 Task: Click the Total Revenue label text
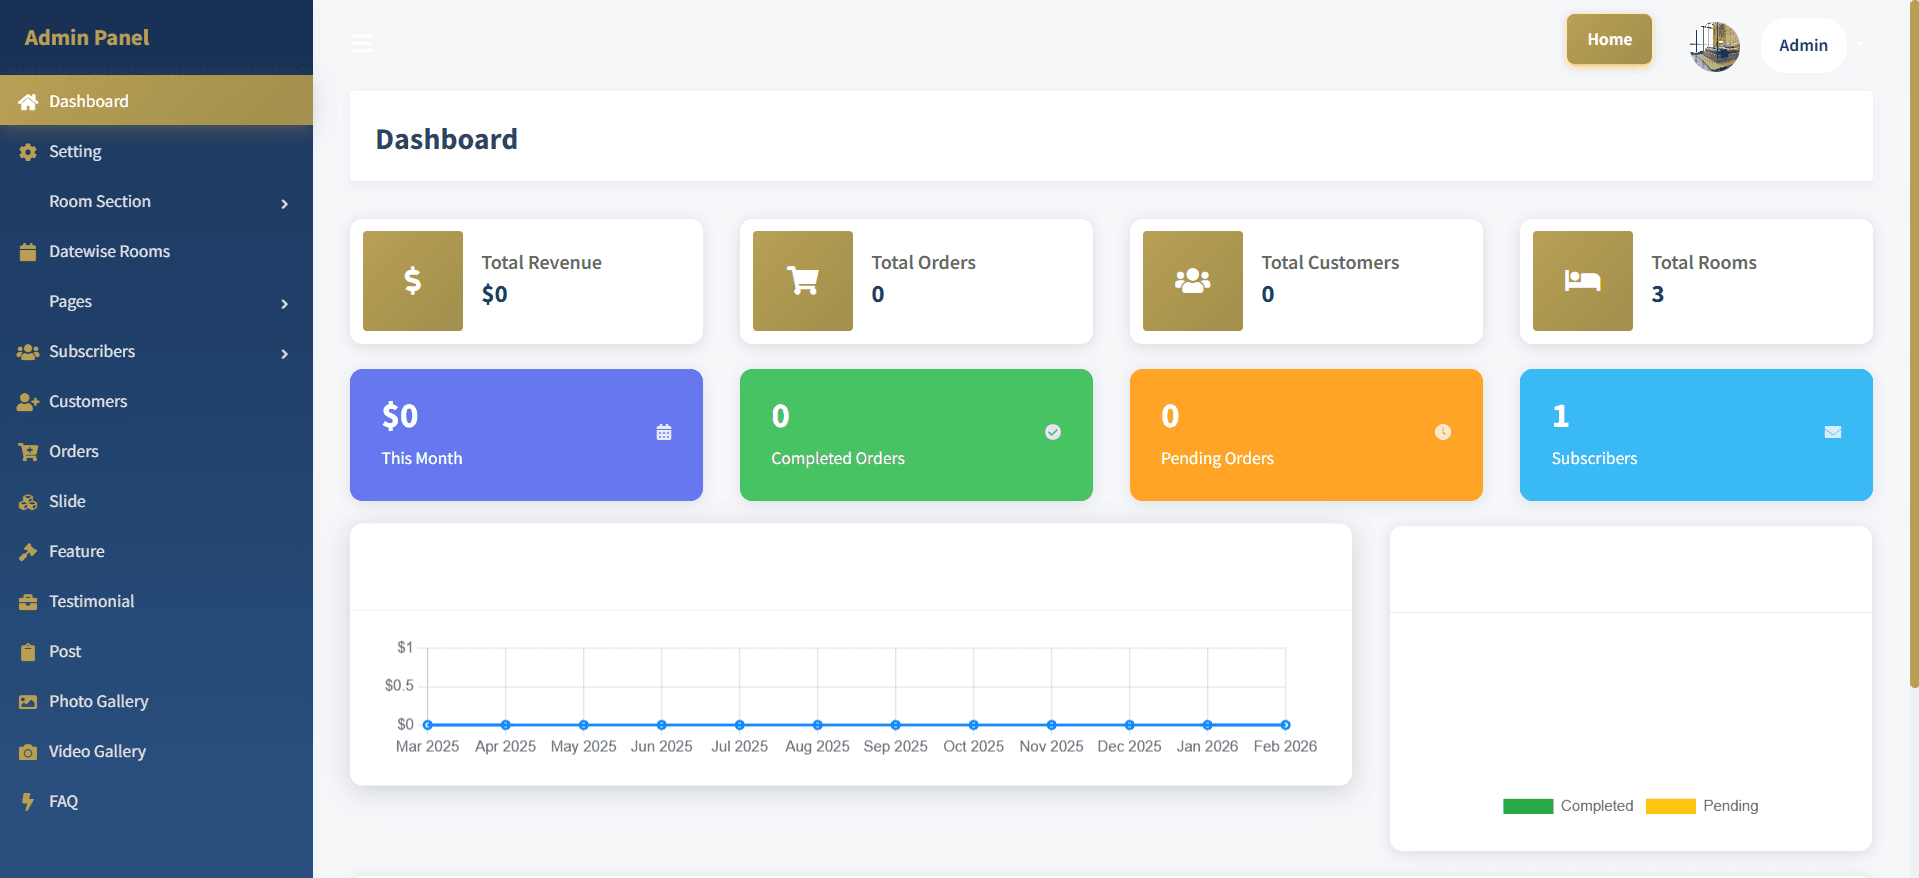[541, 263]
